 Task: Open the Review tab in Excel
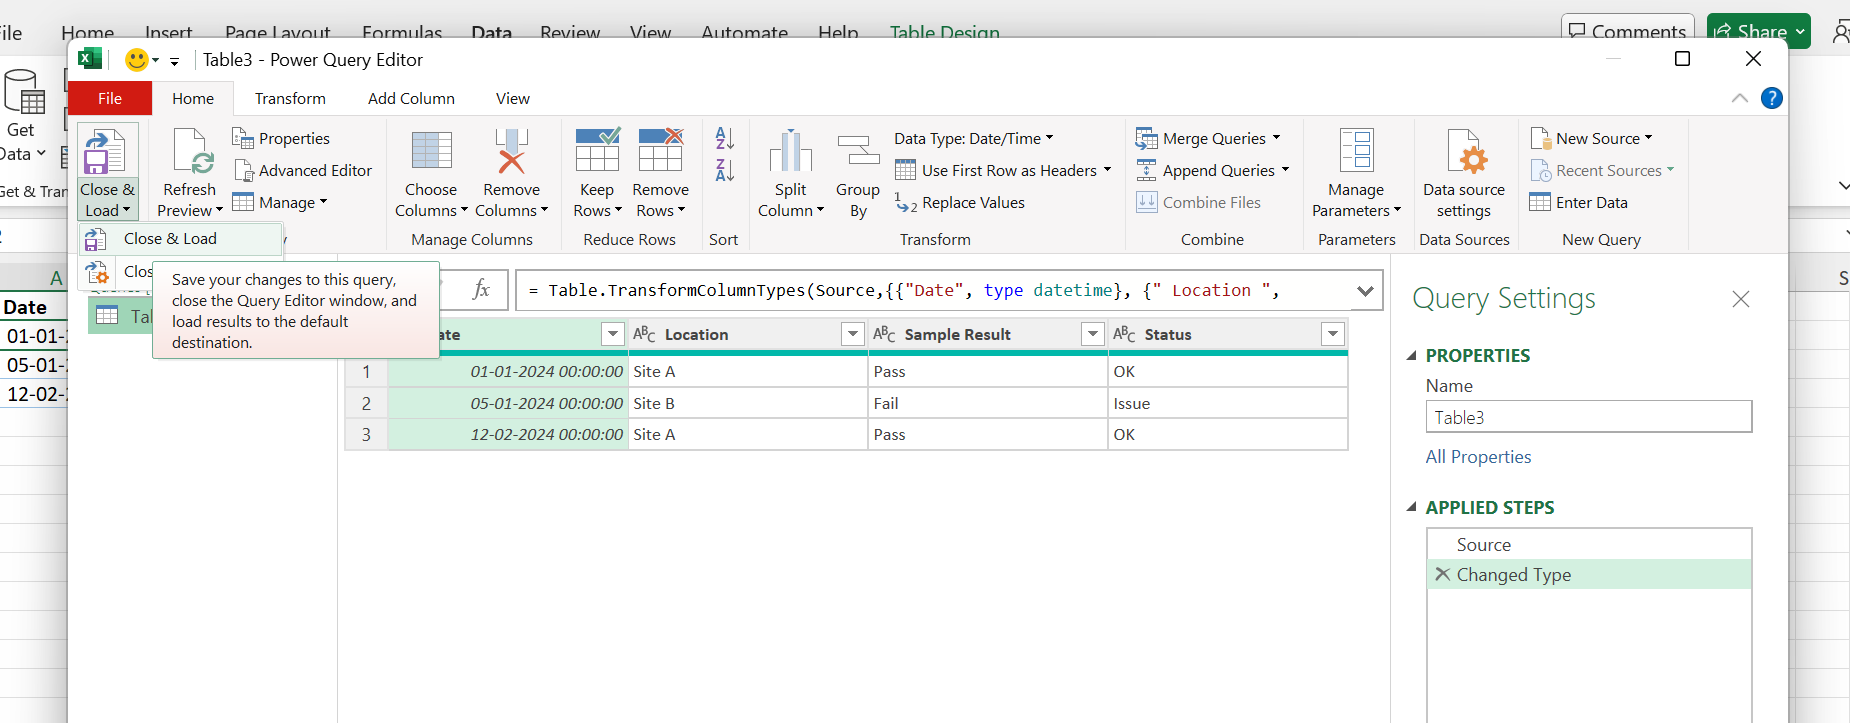pos(570,32)
